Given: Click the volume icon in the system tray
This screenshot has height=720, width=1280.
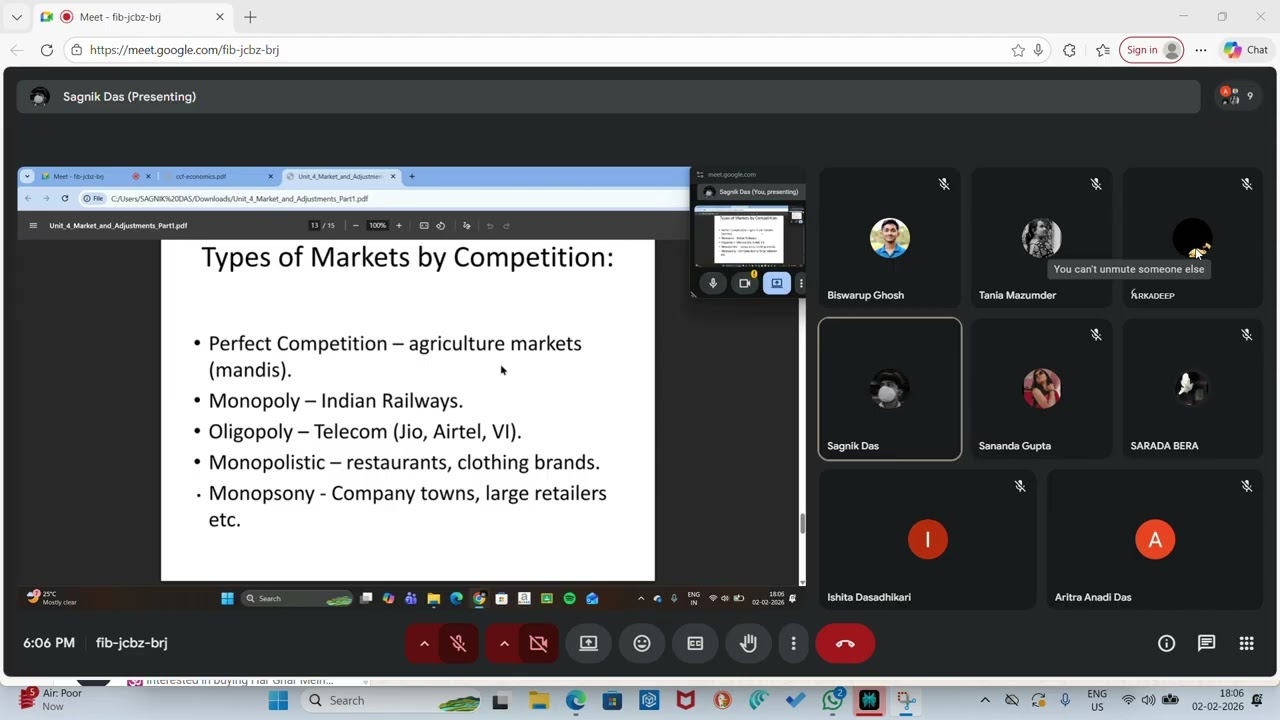Looking at the screenshot, I should [1148, 700].
